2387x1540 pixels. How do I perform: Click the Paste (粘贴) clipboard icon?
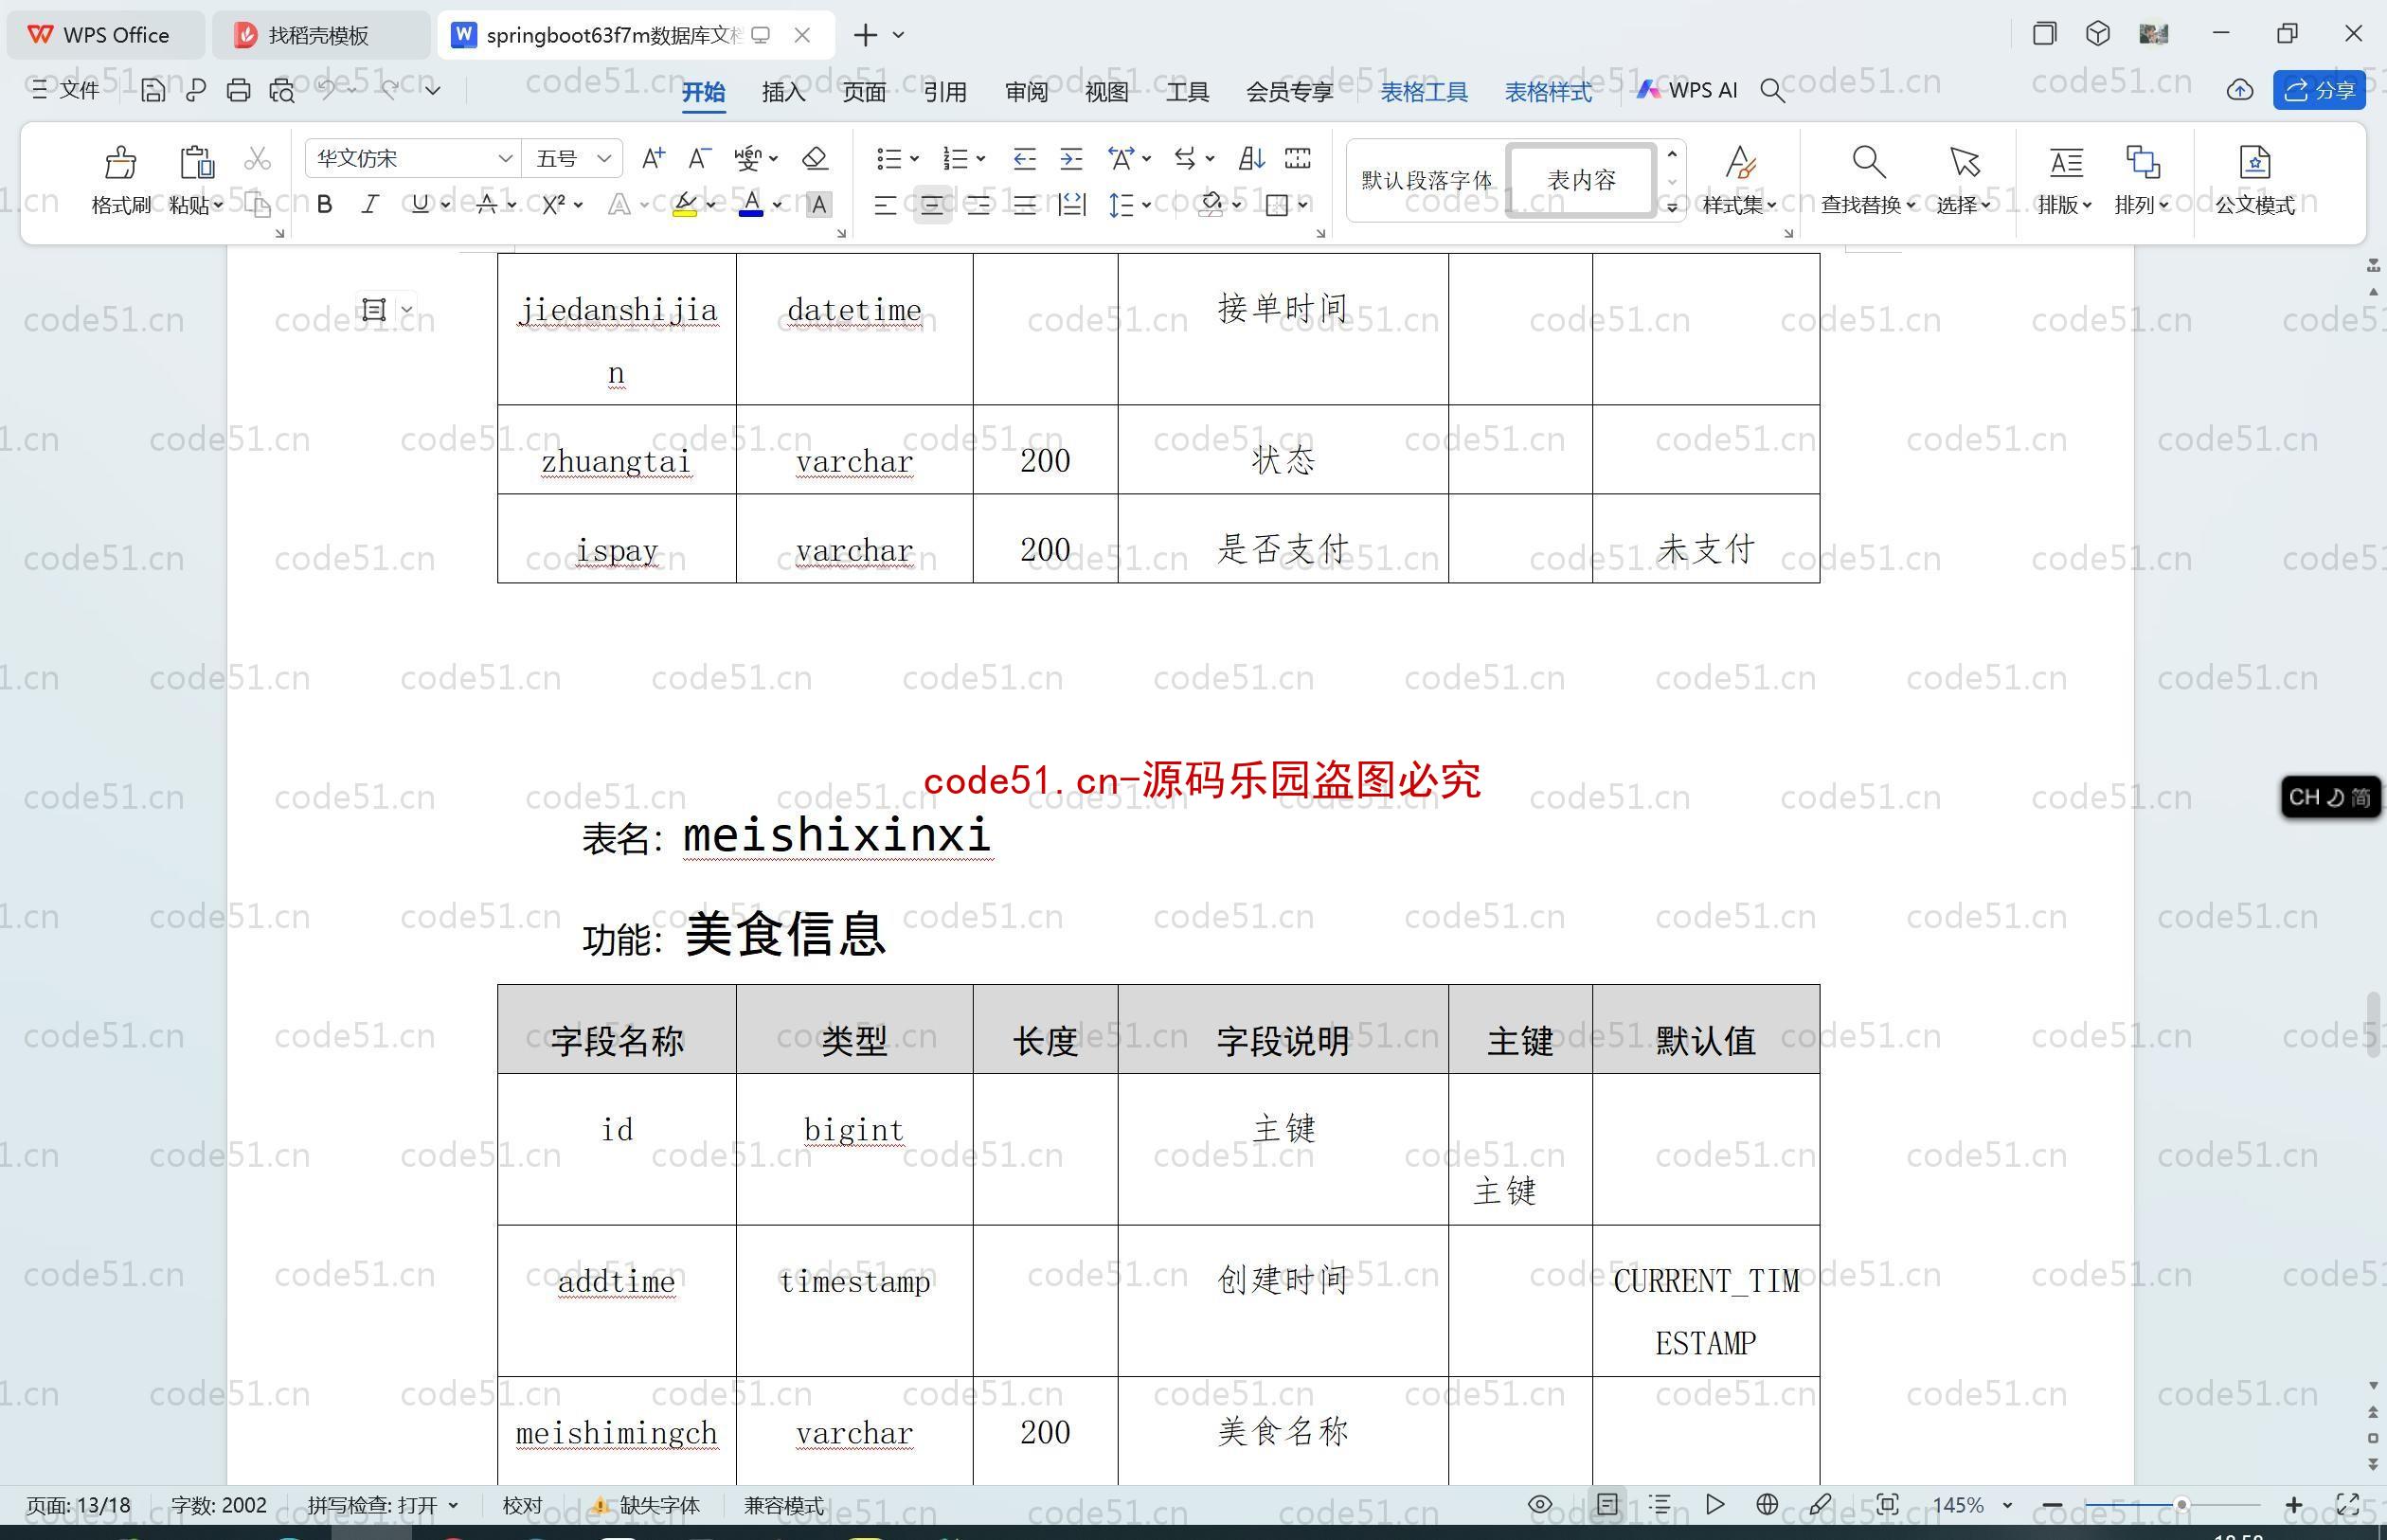196,162
